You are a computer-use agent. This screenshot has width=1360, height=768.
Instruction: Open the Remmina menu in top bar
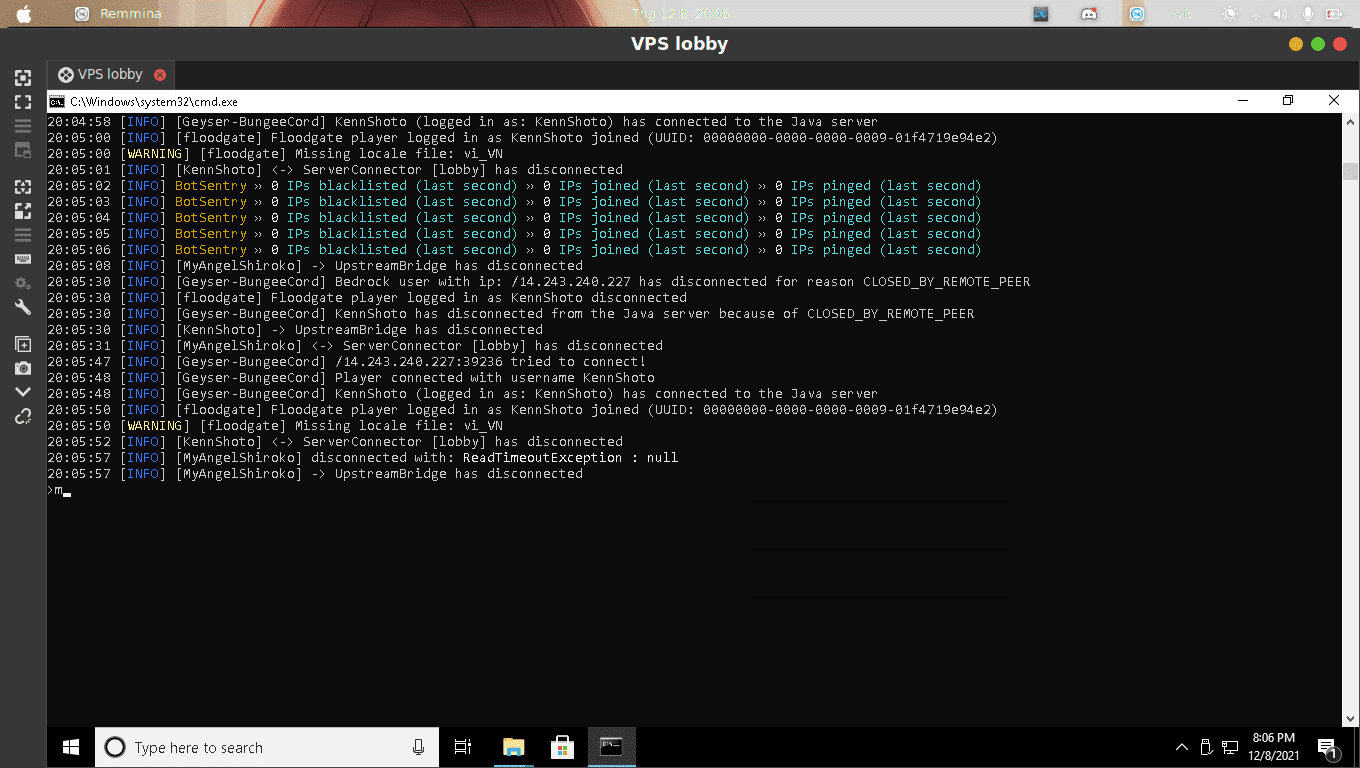(118, 14)
